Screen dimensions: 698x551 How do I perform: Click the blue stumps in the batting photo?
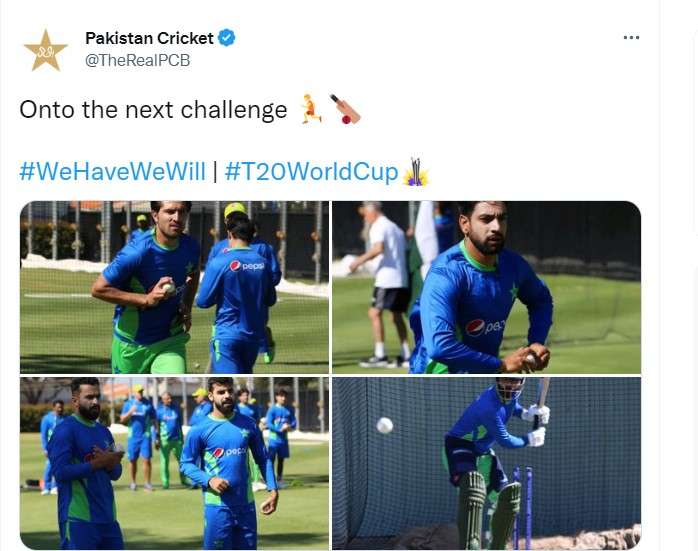(522, 507)
